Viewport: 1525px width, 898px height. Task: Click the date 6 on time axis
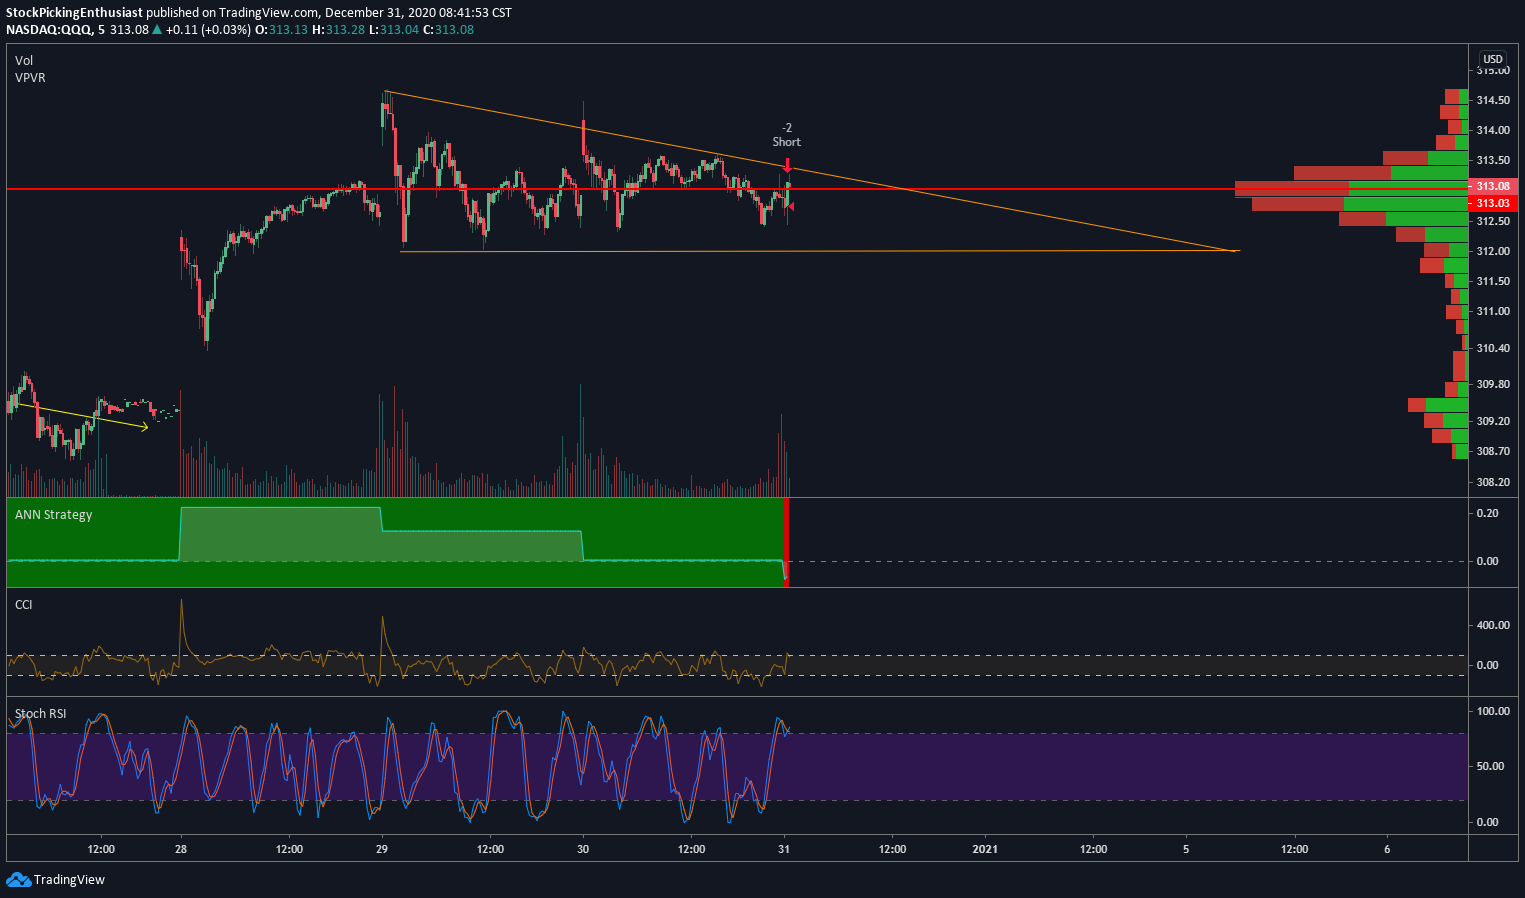click(1387, 849)
